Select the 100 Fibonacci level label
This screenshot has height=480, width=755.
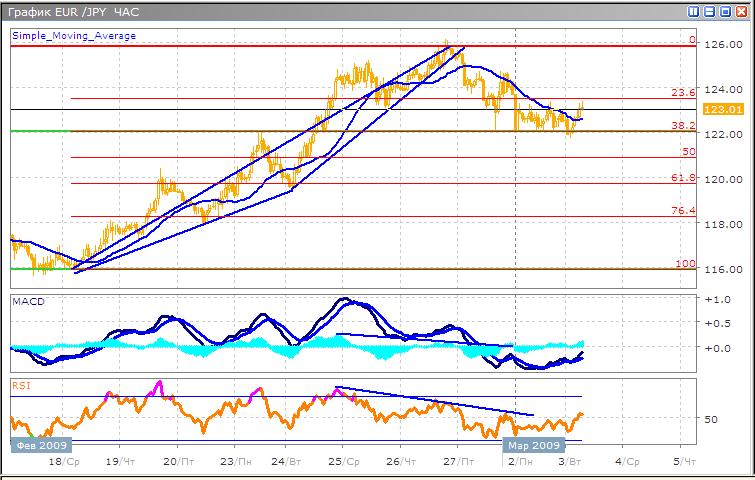click(x=685, y=263)
